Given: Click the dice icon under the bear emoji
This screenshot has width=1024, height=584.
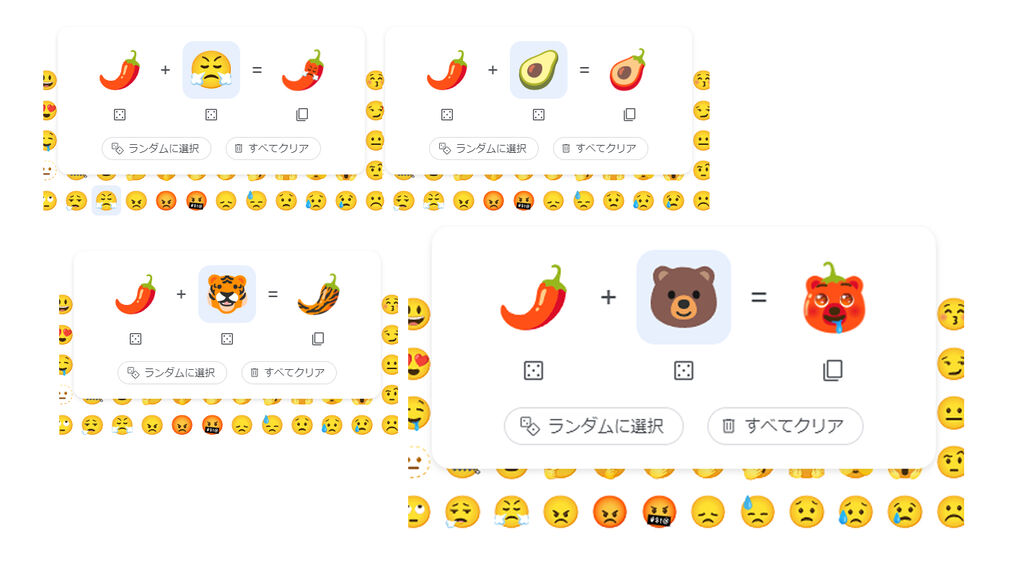Looking at the screenshot, I should [684, 370].
